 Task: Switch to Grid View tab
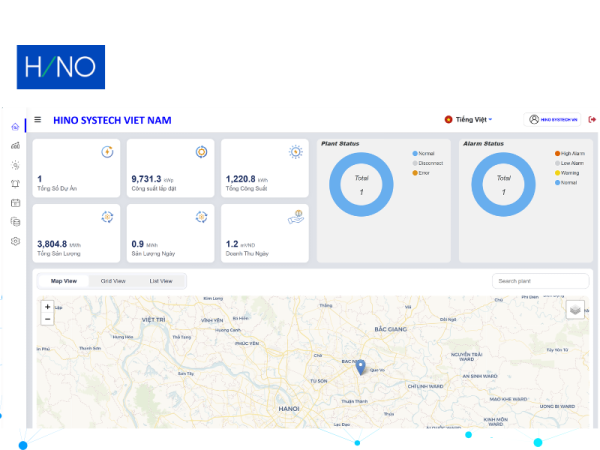click(x=113, y=281)
